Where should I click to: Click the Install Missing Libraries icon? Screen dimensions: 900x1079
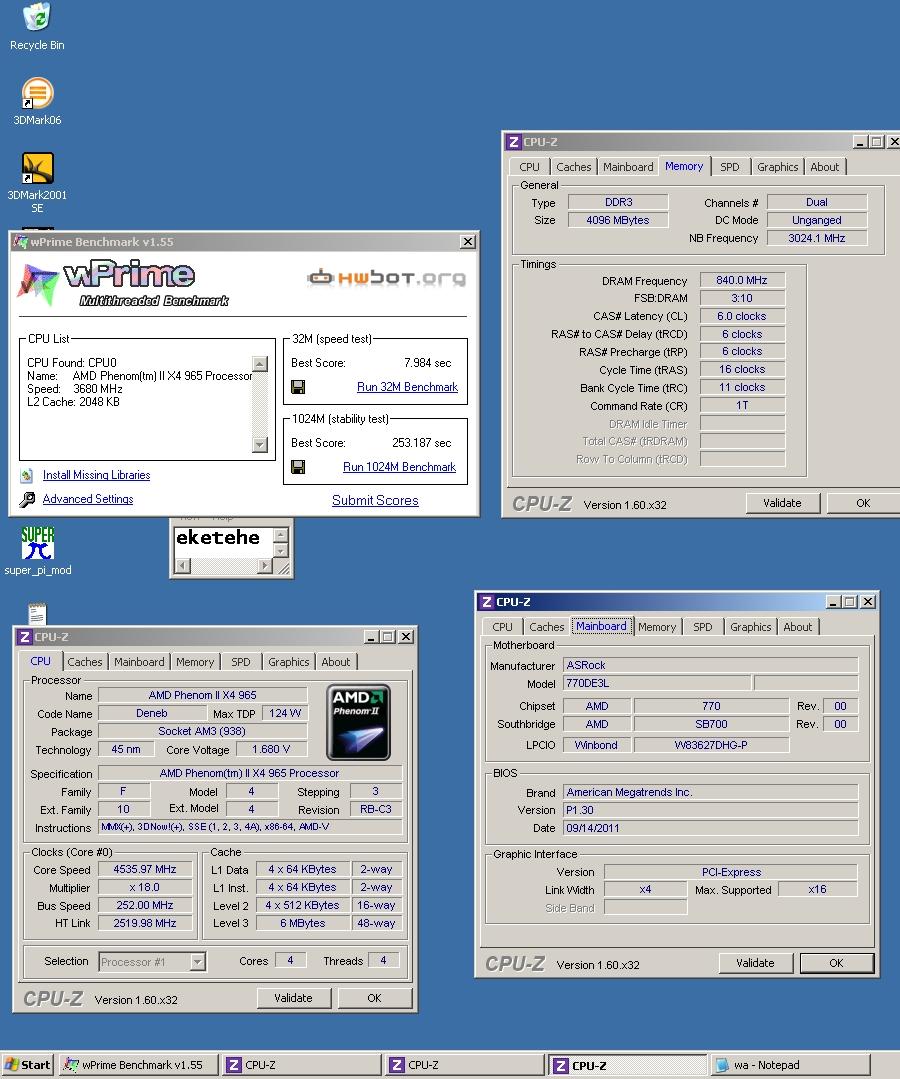[27, 476]
